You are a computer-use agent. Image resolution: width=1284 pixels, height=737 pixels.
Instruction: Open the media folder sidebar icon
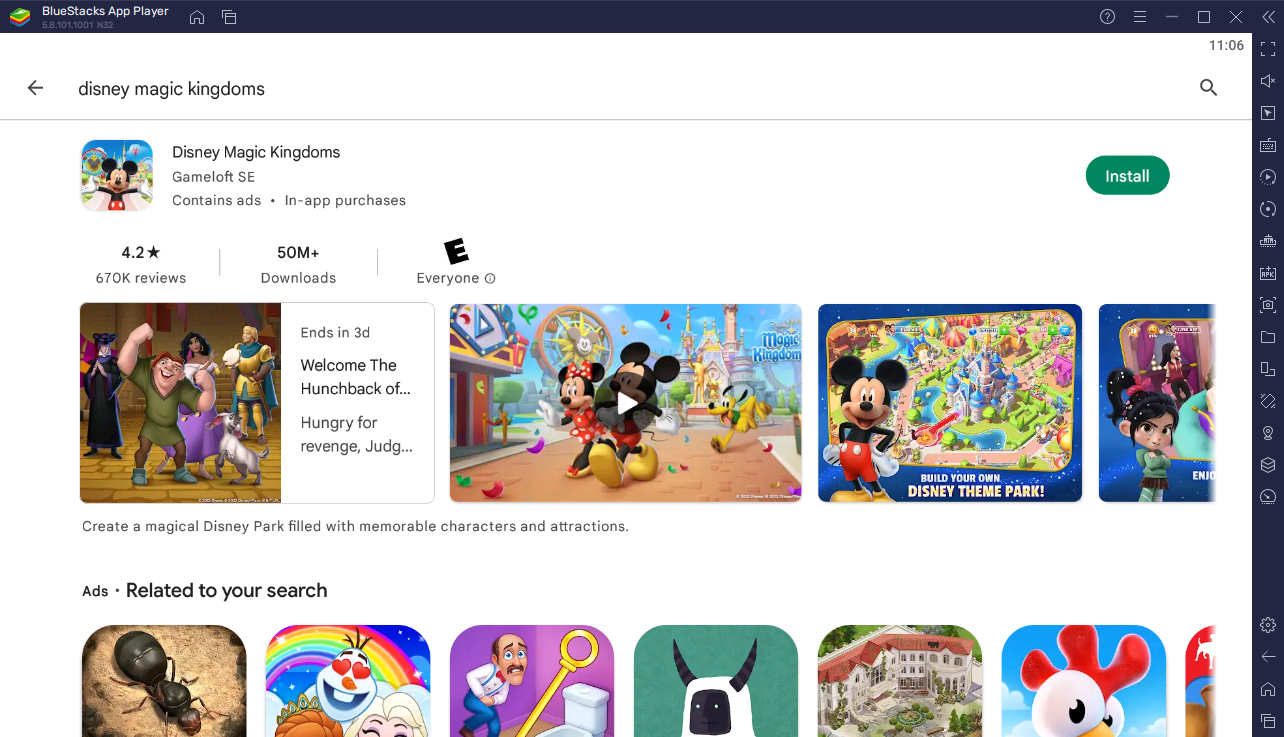click(1268, 337)
